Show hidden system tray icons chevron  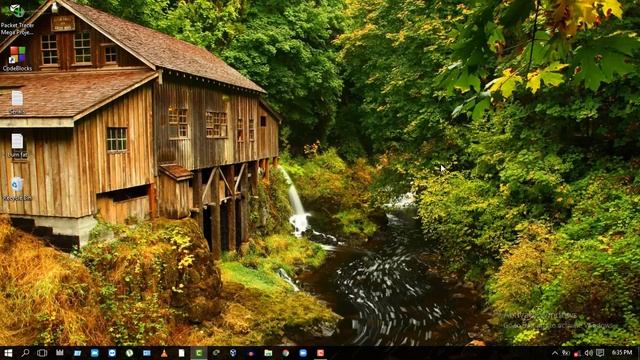click(x=555, y=353)
